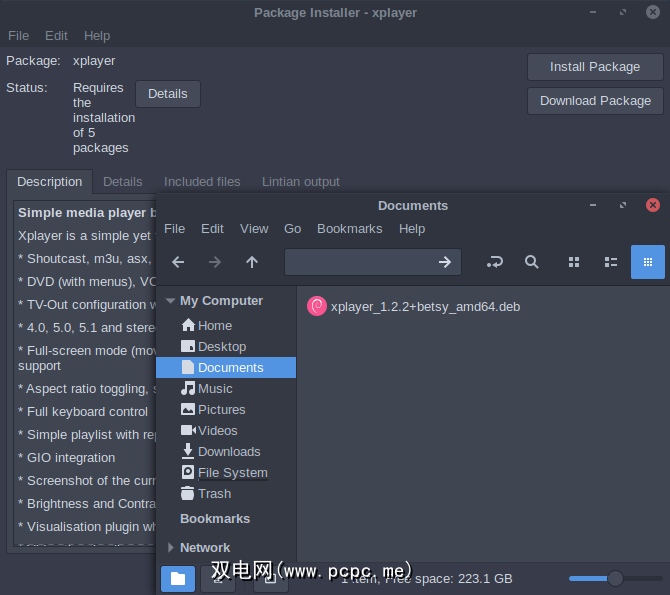Close the Documents window
This screenshot has height=595, width=670.
tap(652, 205)
